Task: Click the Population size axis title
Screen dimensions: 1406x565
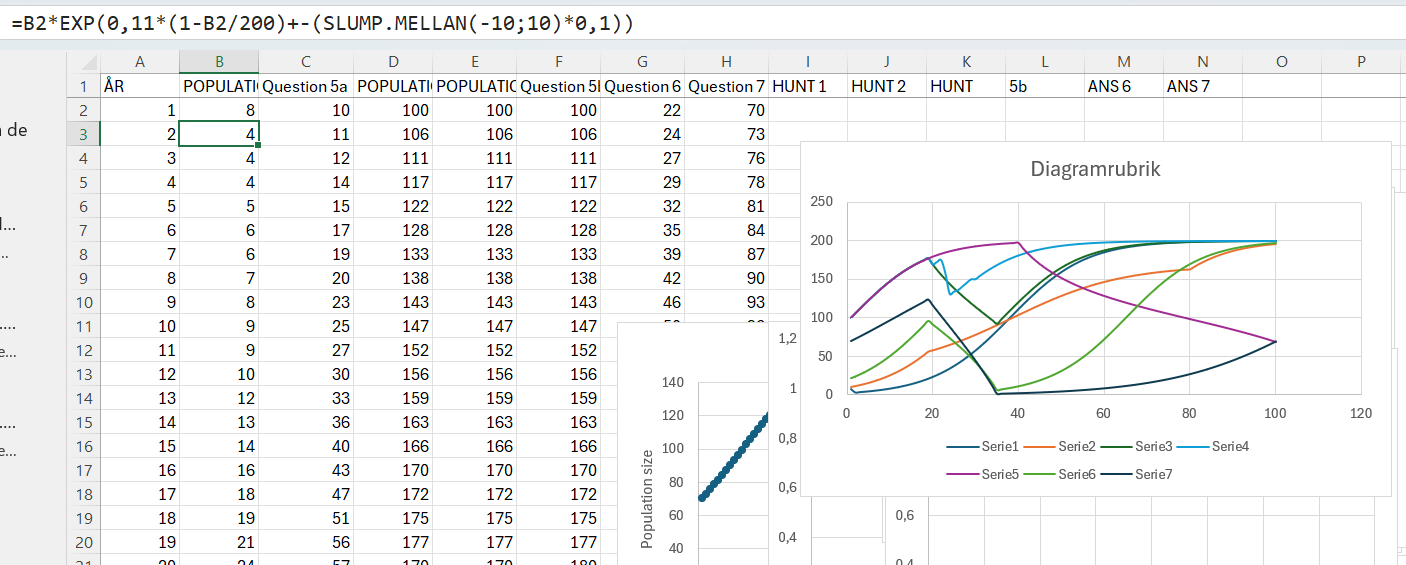Action: pyautogui.click(x=646, y=499)
